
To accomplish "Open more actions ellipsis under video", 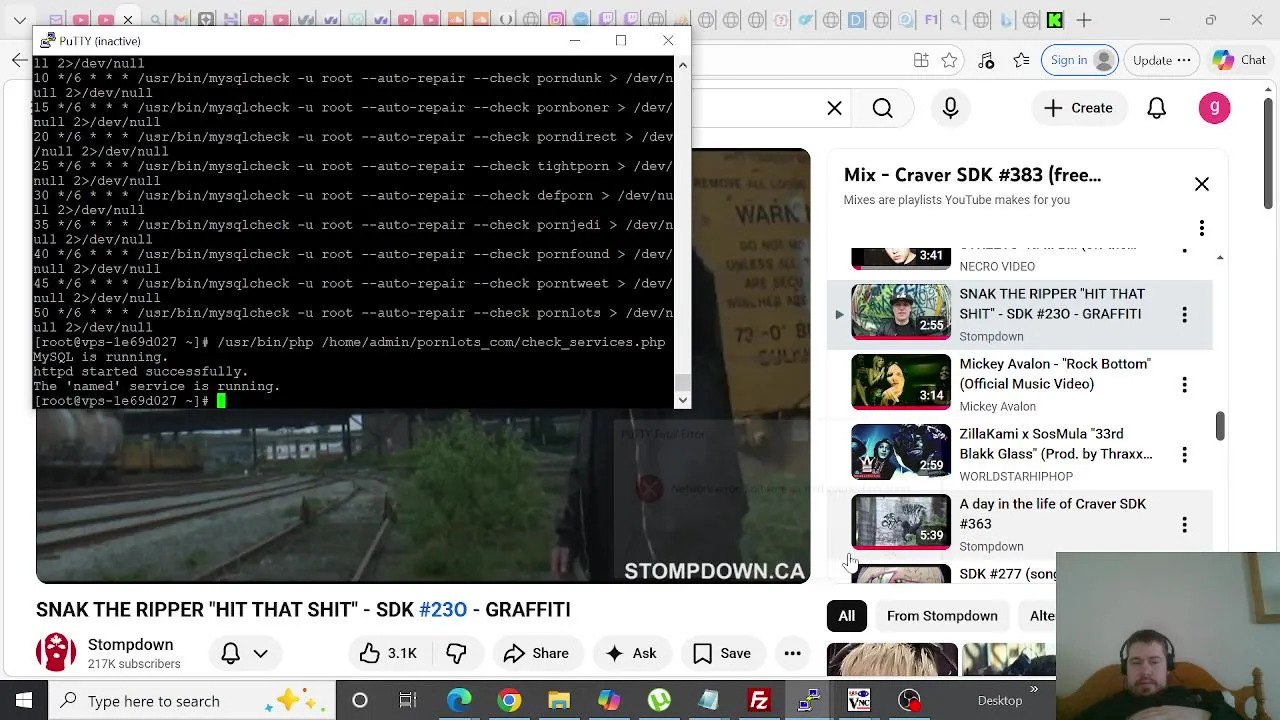I will point(792,654).
